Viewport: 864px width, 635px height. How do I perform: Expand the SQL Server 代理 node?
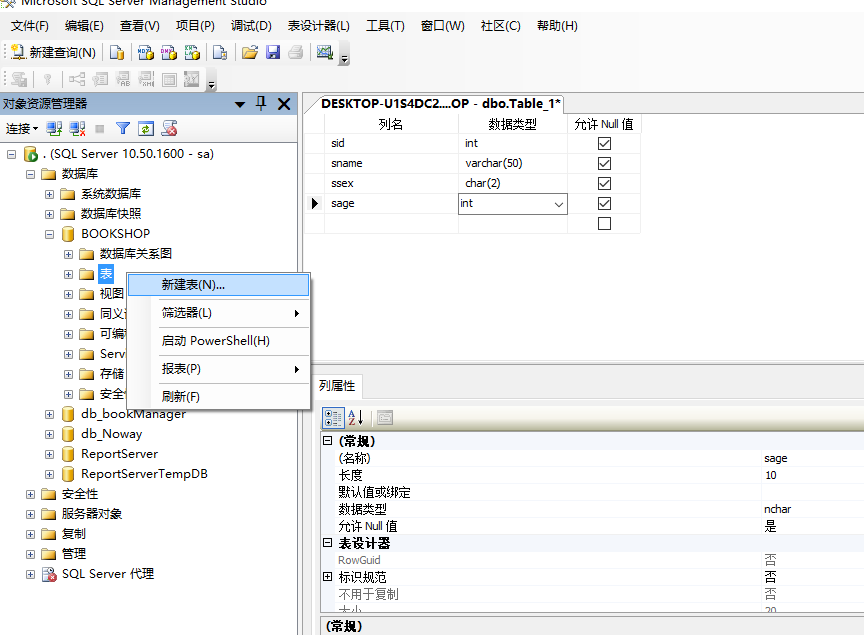[30, 574]
